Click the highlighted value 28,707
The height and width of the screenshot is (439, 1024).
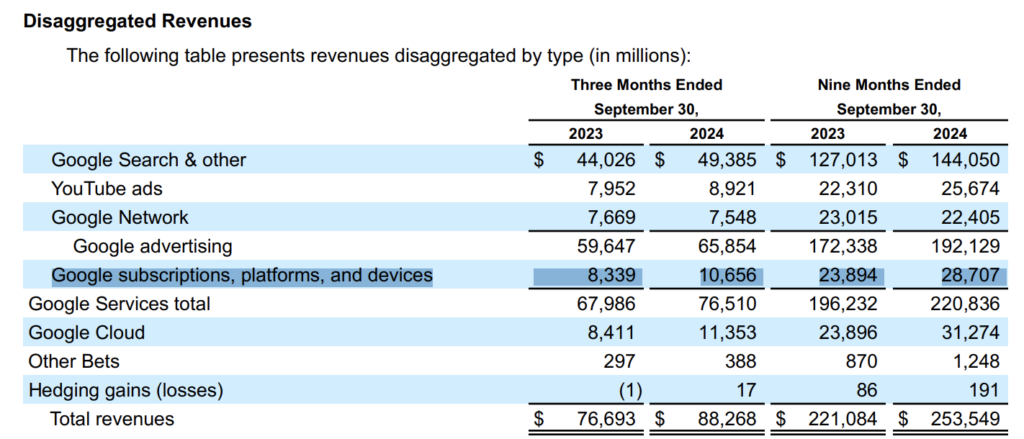968,275
